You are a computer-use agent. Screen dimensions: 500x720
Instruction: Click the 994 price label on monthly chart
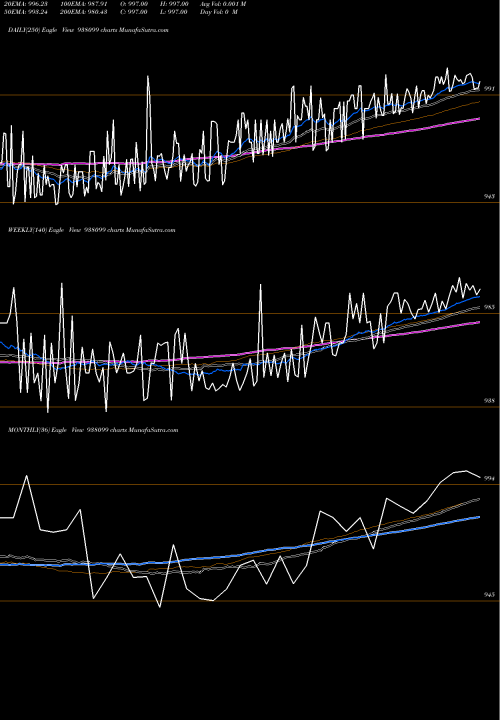(x=489, y=478)
